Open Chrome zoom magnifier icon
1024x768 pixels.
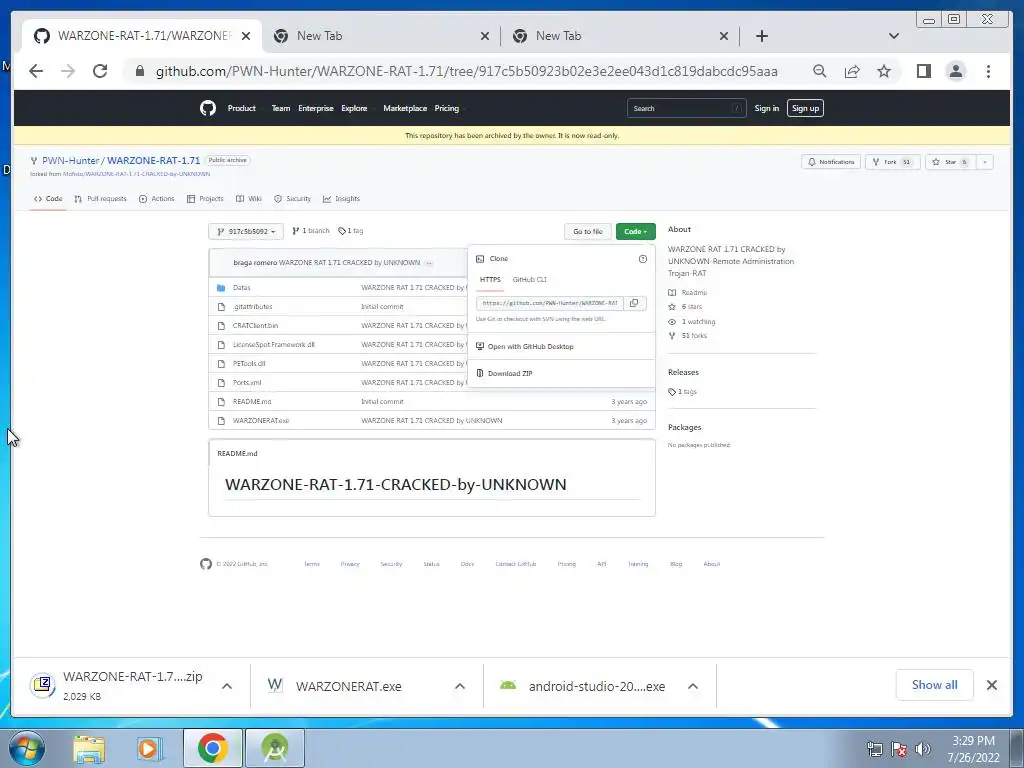(x=820, y=71)
